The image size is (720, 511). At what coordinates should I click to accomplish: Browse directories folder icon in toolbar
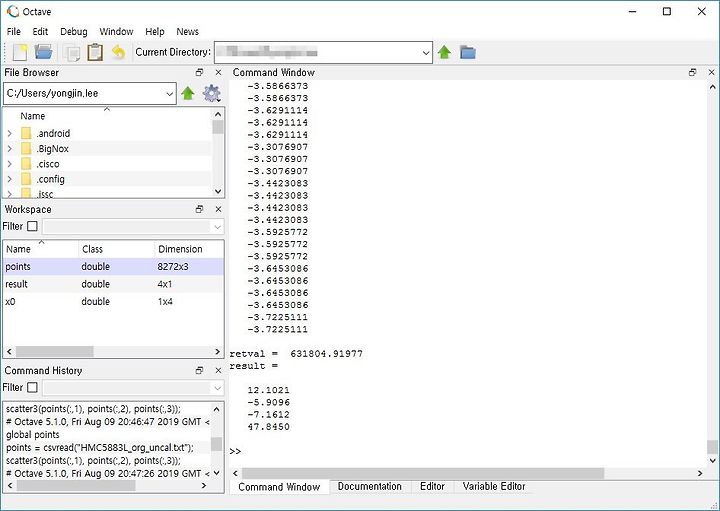tap(467, 52)
